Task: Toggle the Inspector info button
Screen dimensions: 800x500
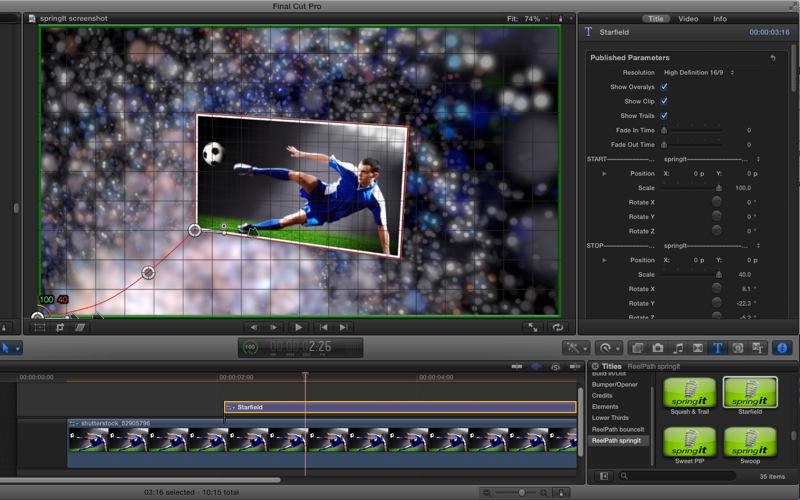Action: 782,348
